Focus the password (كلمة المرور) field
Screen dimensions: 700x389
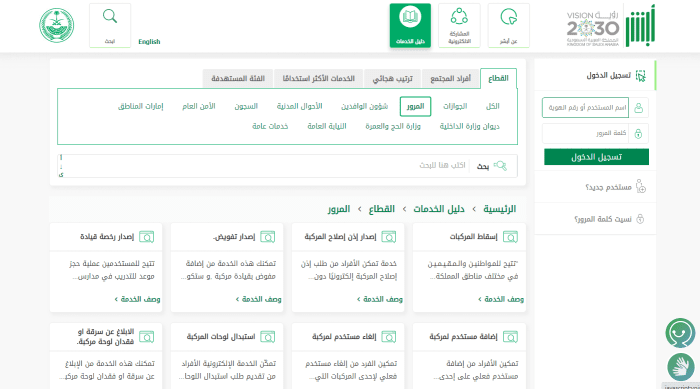(585, 133)
